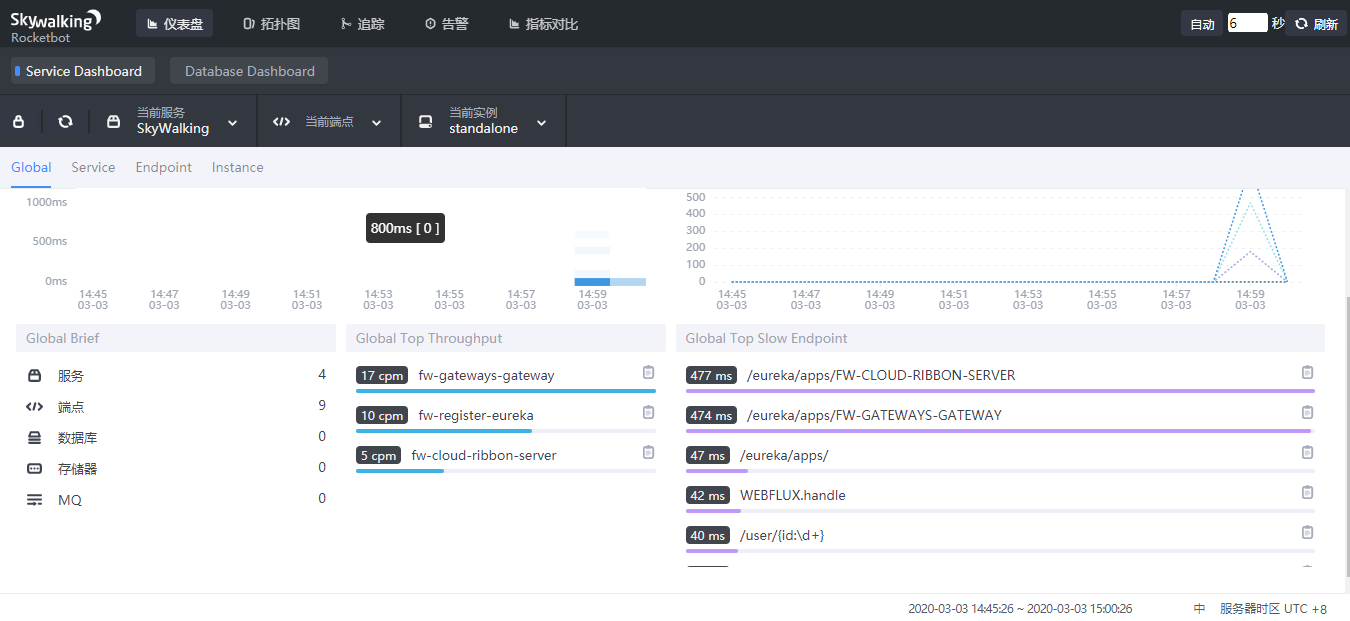The width and height of the screenshot is (1350, 621).
Task: Click the reload icon beside the lock
Action: click(65, 122)
